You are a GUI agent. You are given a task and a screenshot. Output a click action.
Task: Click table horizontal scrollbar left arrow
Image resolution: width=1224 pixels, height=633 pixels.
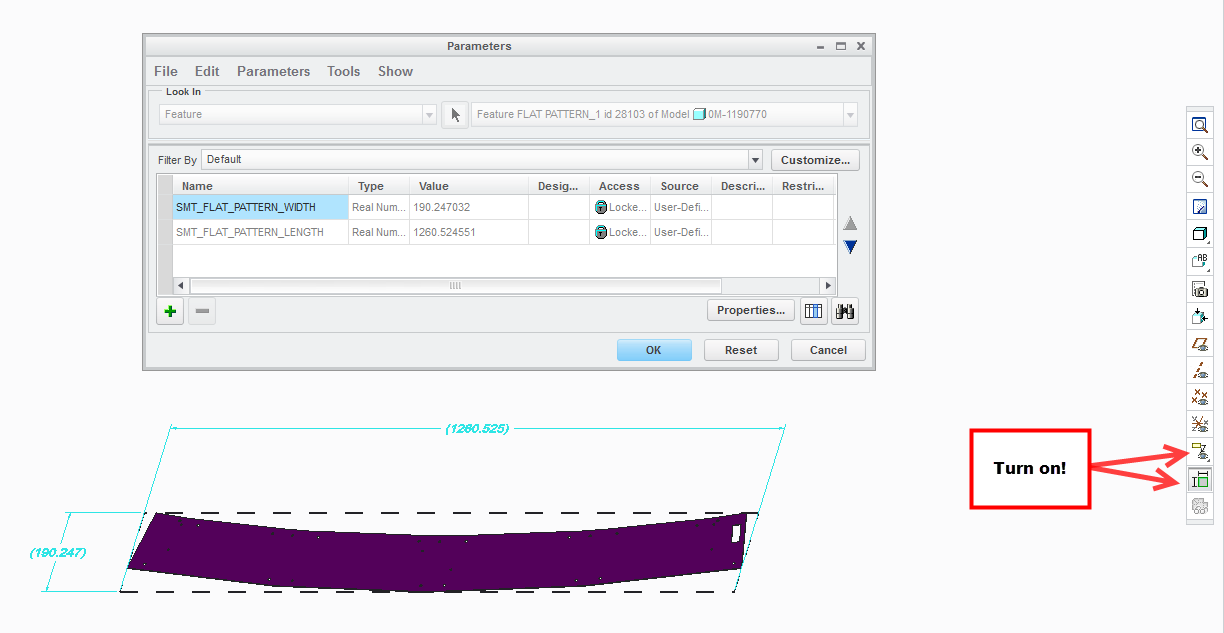point(181,286)
